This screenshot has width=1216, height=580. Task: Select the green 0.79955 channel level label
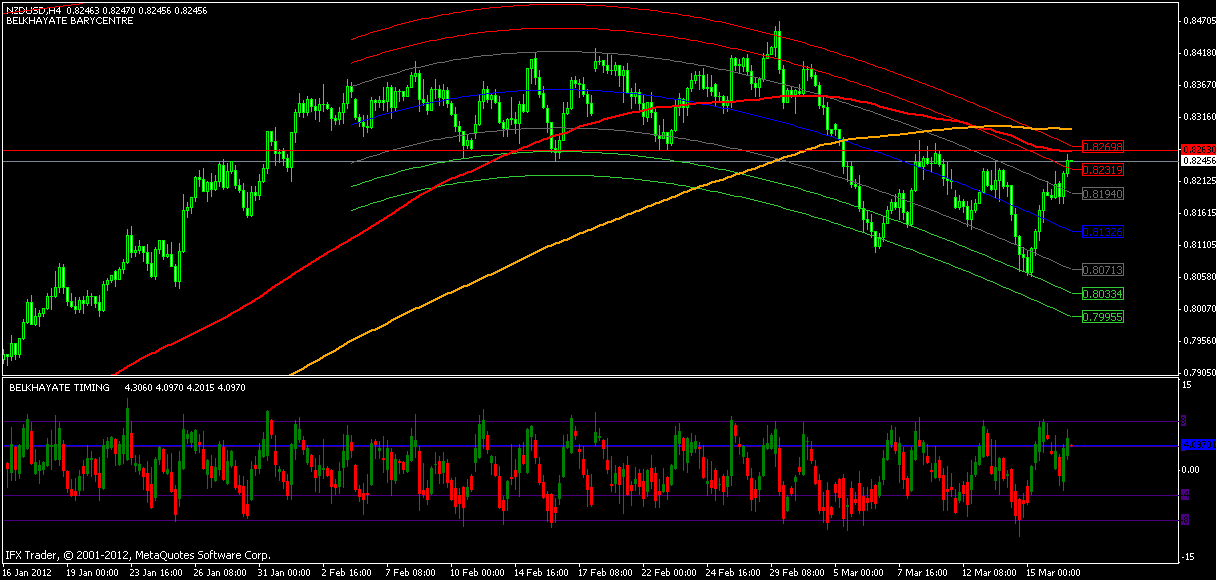tap(1104, 317)
